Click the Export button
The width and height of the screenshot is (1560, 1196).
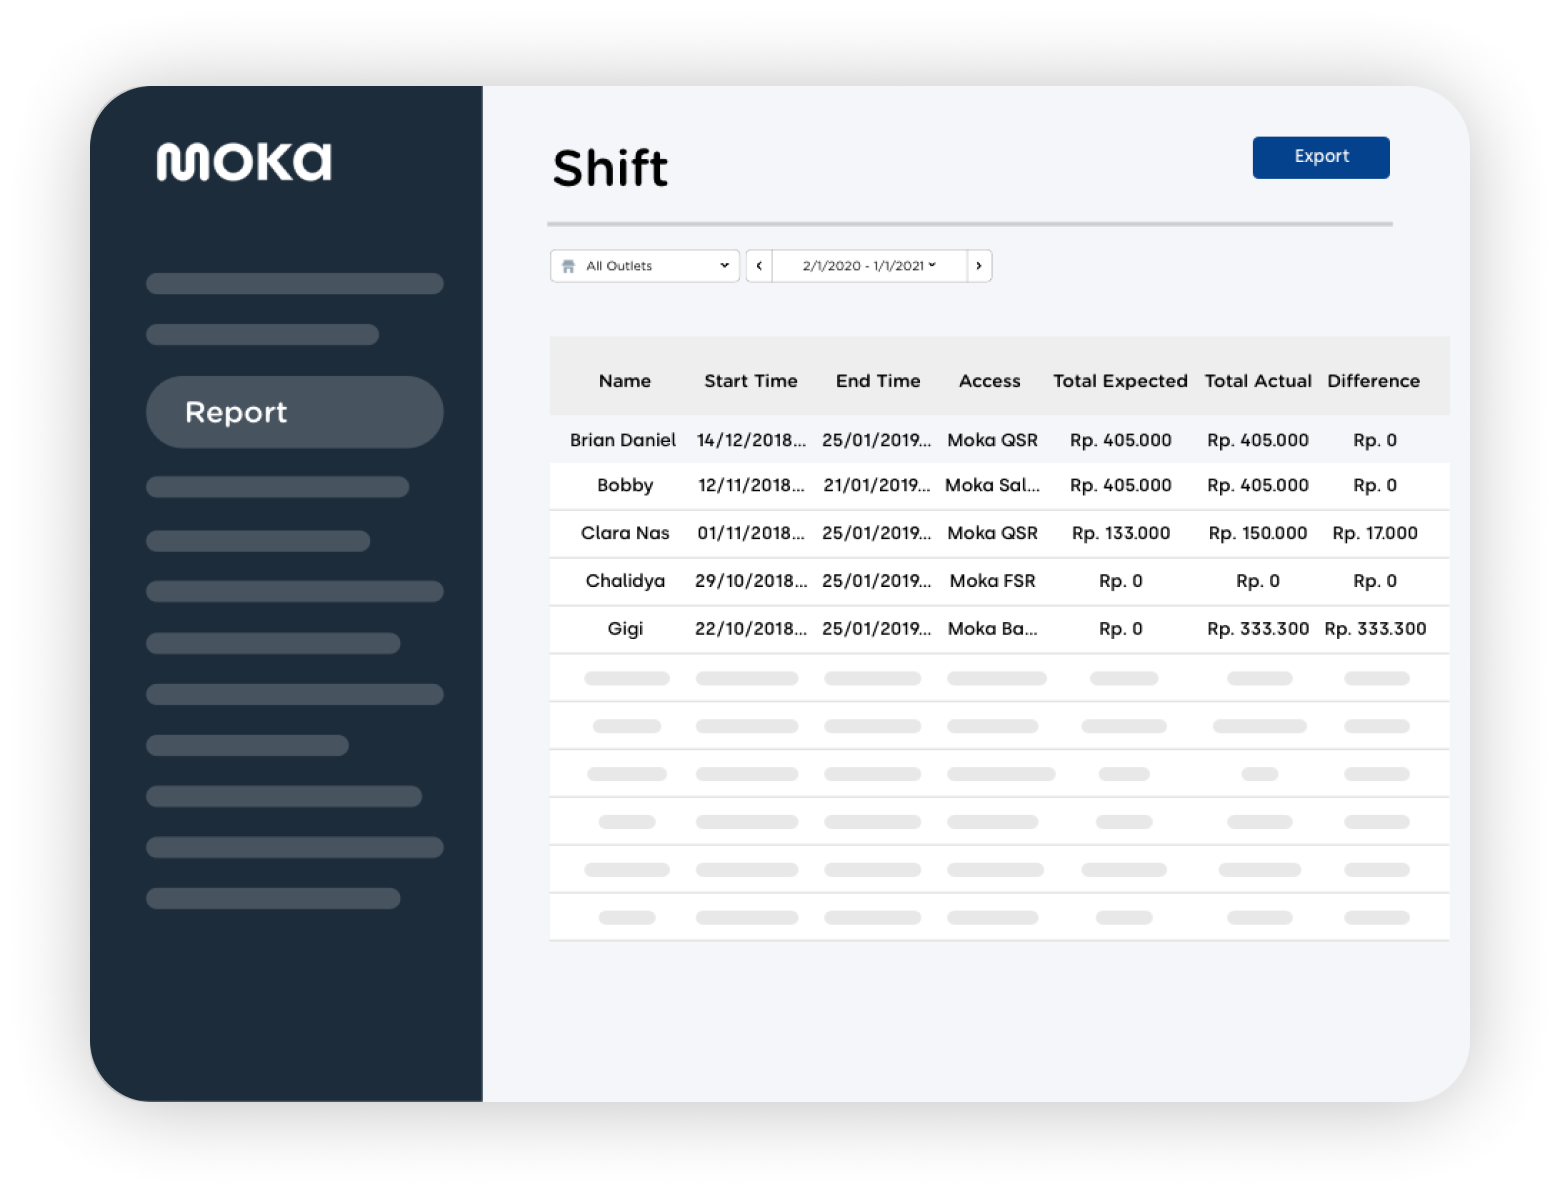[1320, 157]
